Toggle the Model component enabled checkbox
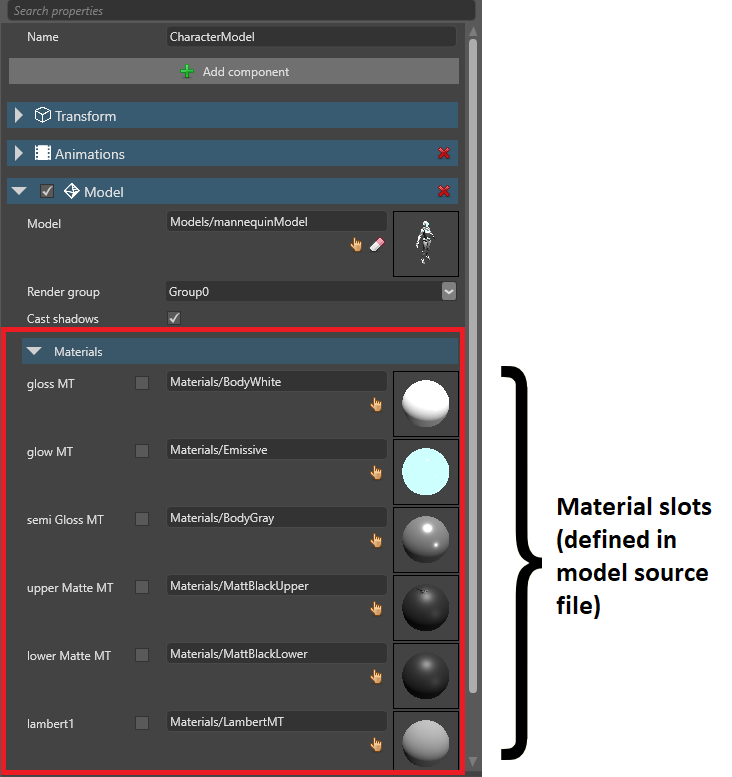 (x=47, y=191)
